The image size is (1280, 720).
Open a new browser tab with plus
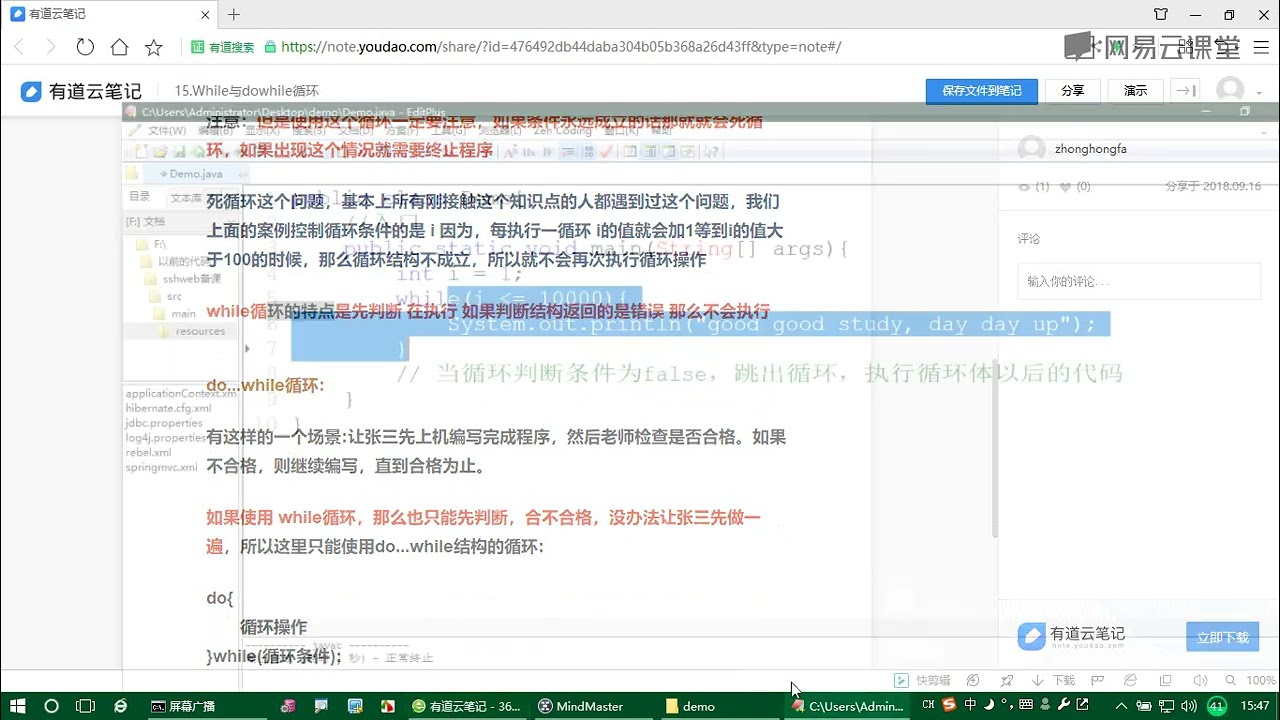234,15
